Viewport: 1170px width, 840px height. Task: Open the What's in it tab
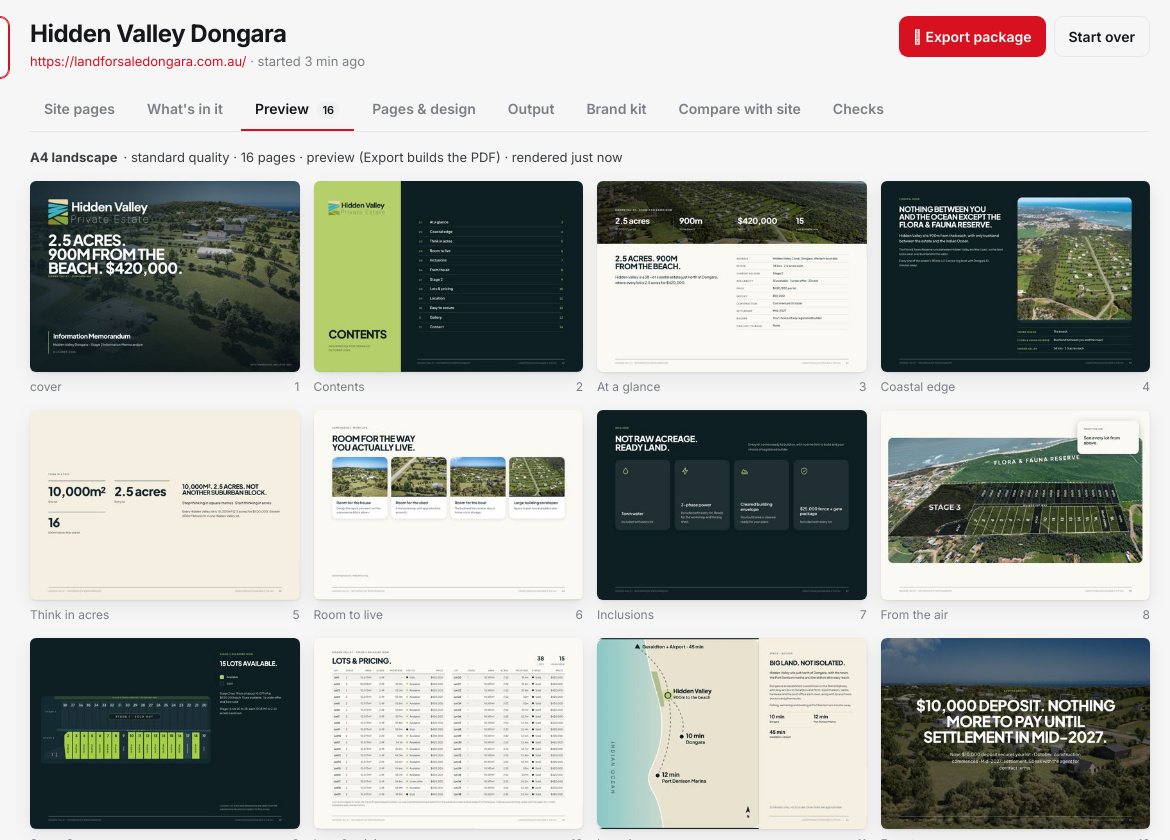[x=185, y=109]
